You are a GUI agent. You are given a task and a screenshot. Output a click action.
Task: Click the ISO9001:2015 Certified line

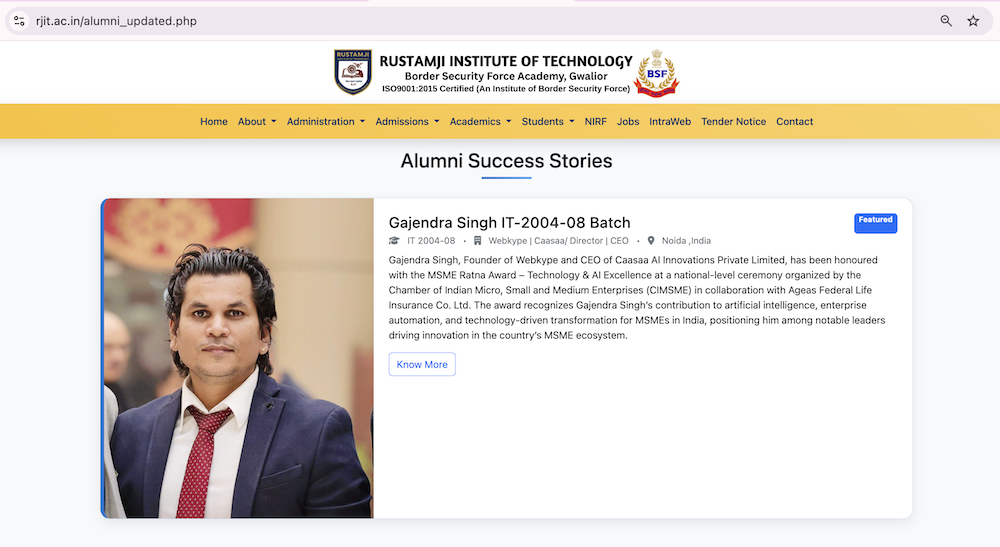pos(506,89)
